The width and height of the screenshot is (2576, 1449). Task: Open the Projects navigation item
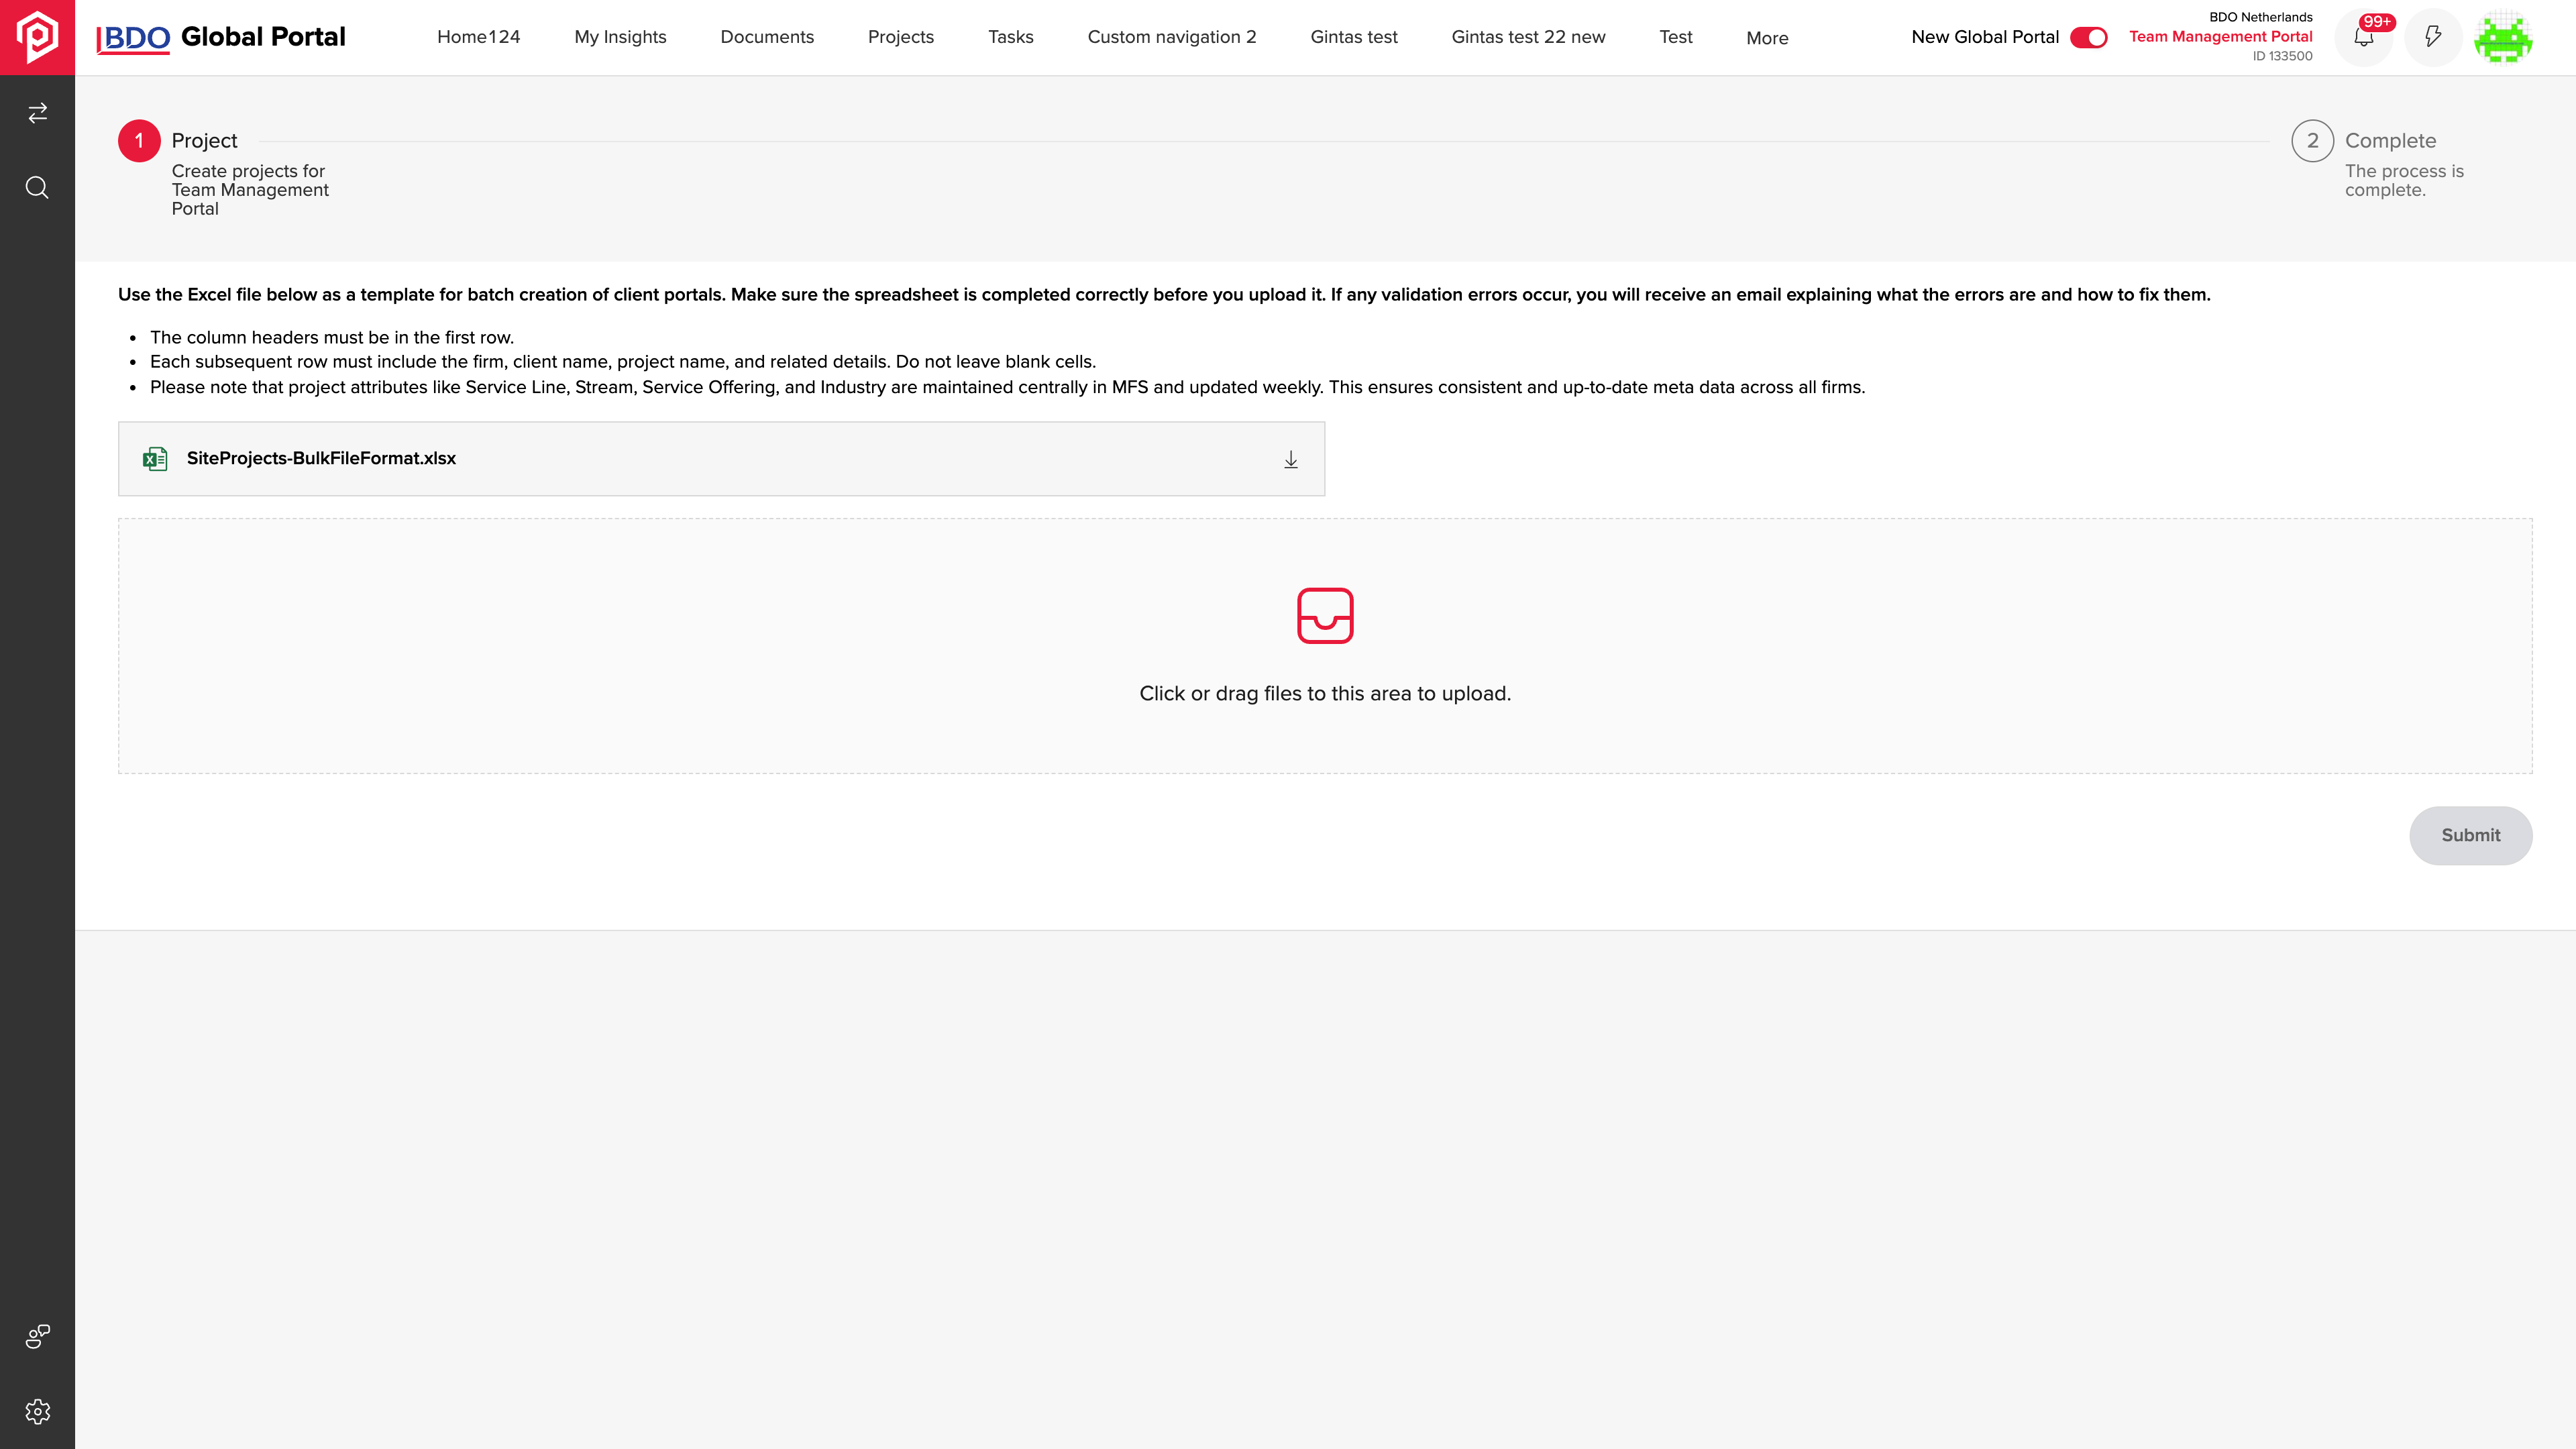click(x=901, y=37)
